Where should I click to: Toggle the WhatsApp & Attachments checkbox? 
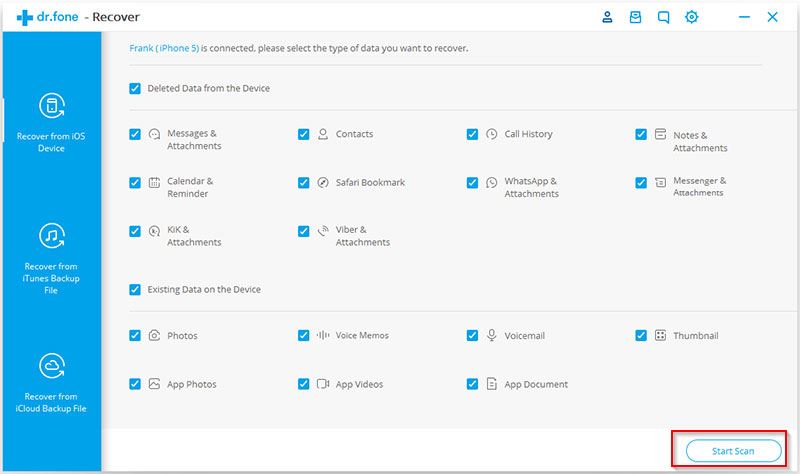point(472,183)
